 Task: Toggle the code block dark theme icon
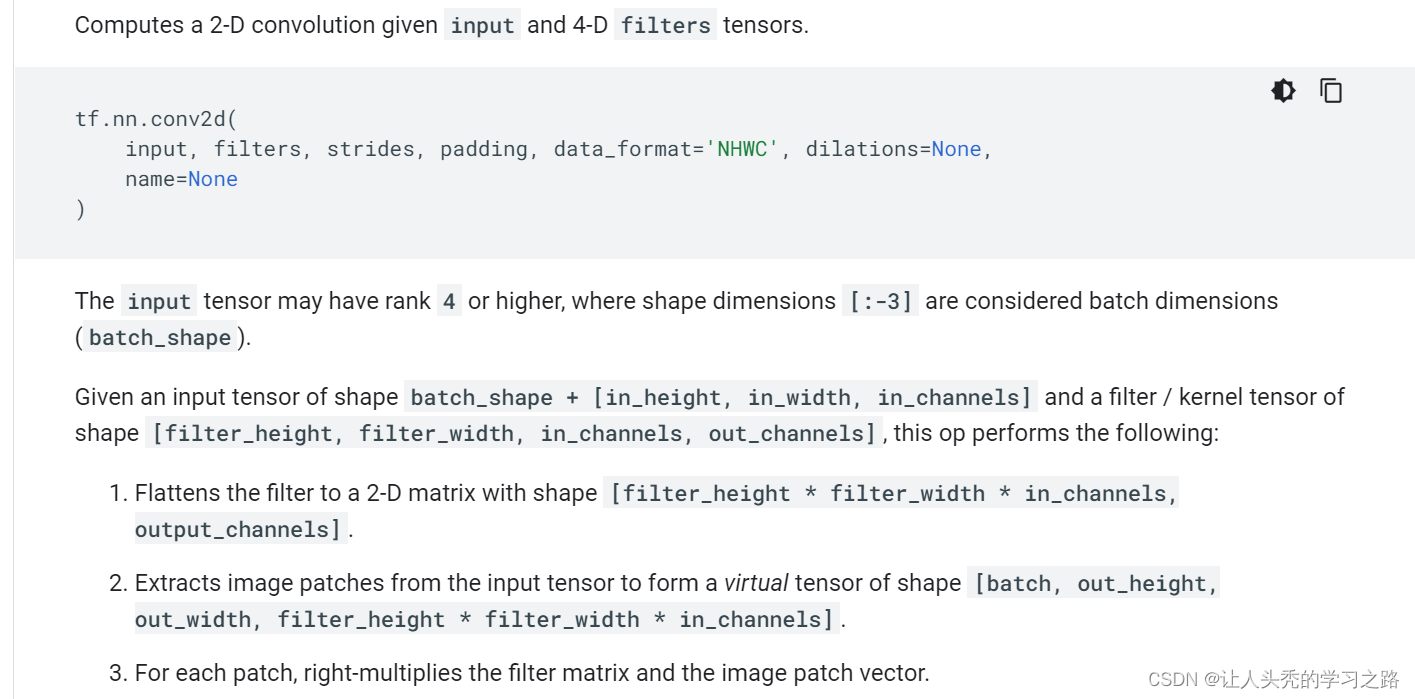(x=1283, y=90)
